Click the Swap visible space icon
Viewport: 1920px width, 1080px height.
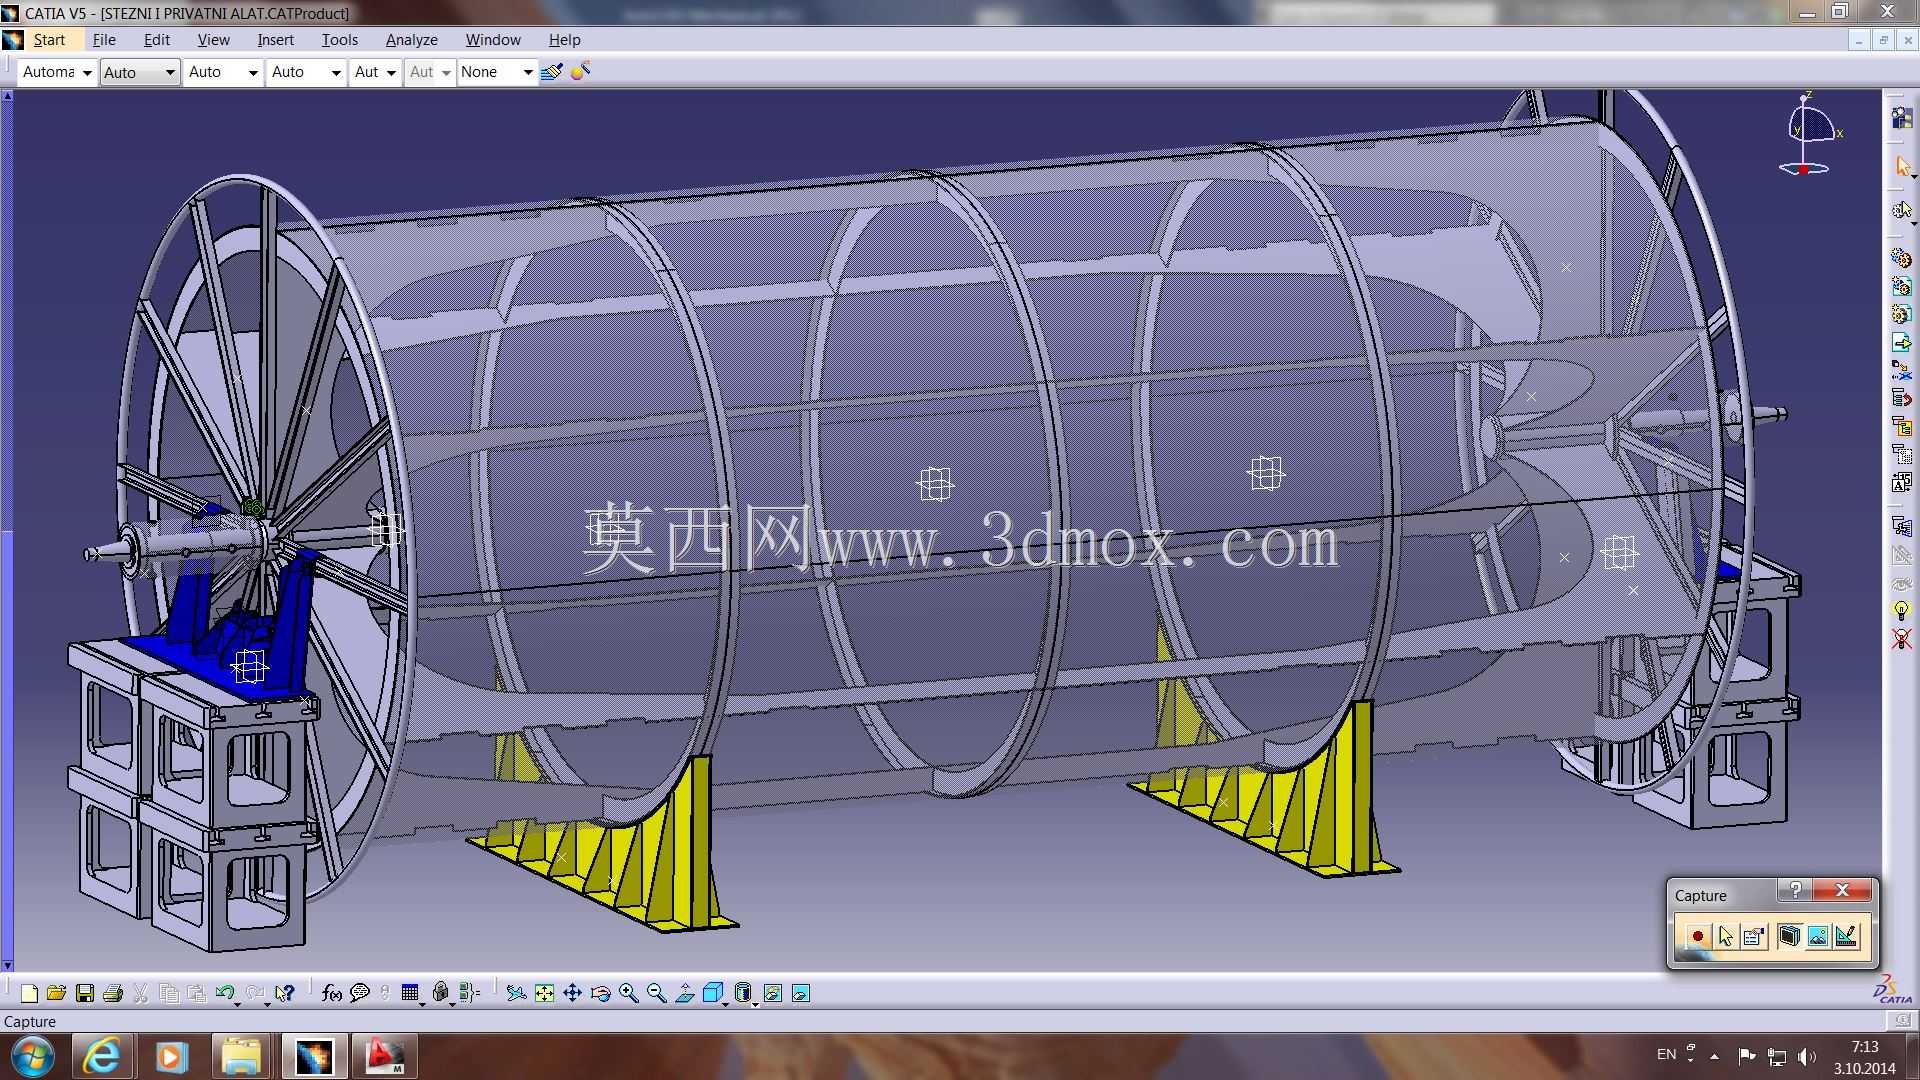[801, 993]
